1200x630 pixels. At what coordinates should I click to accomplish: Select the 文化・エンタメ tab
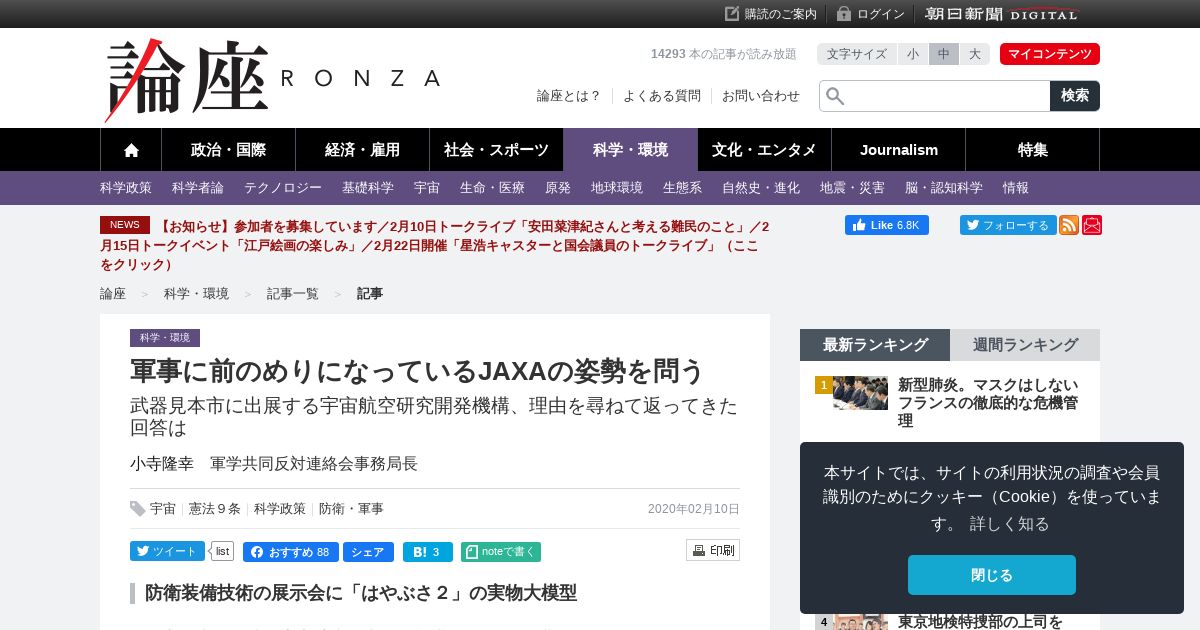point(764,150)
